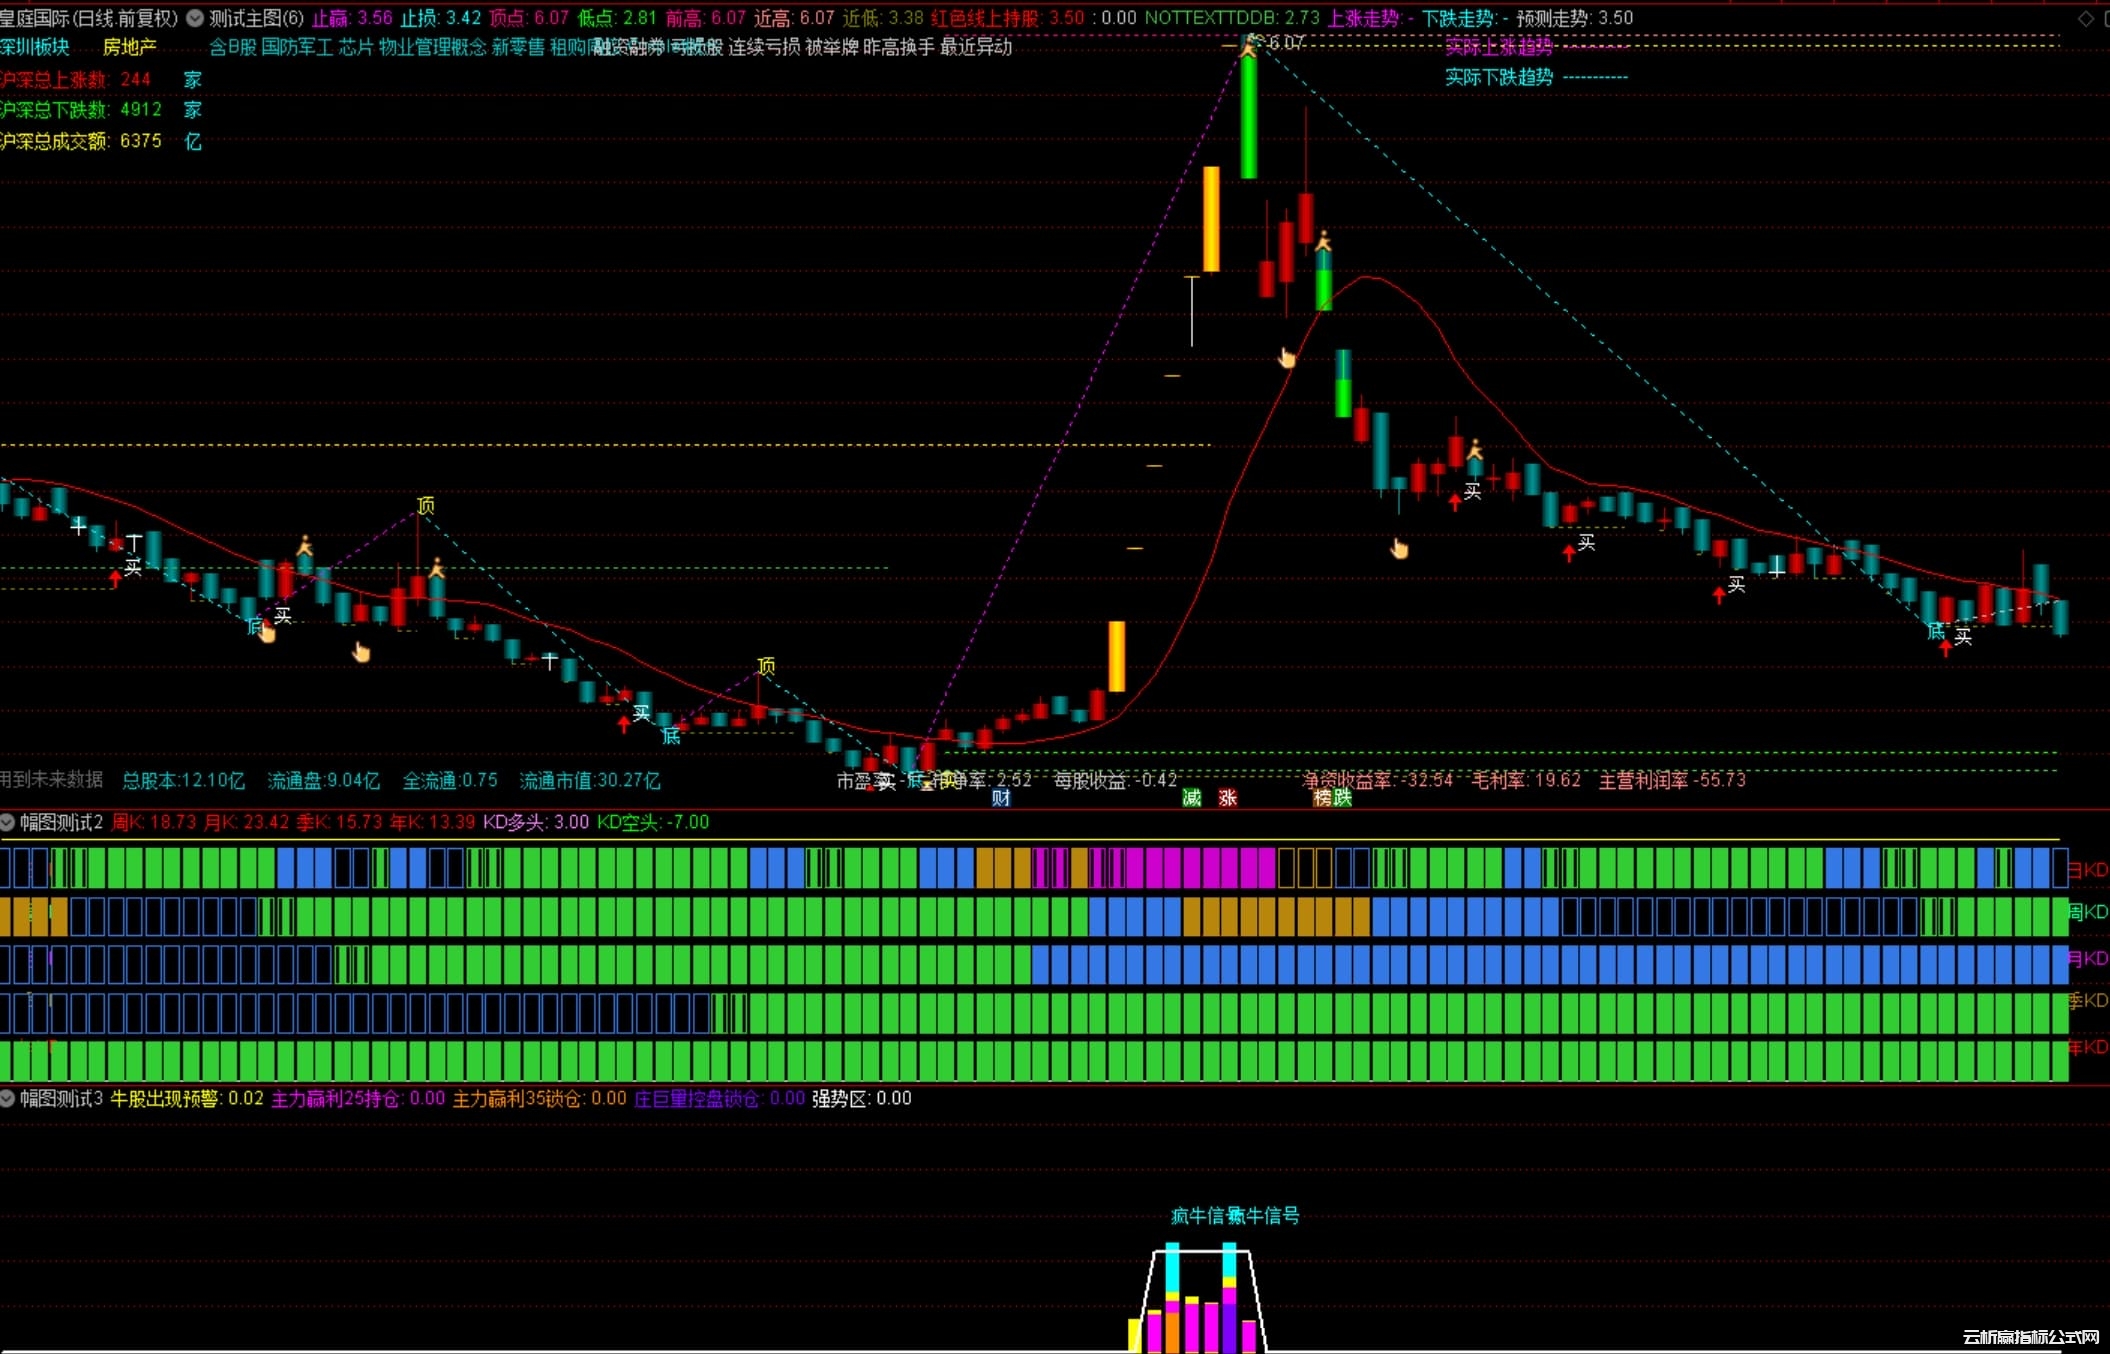The width and height of the screenshot is (2110, 1354).
Task: Click the 季KD row label
Action: point(2088,1000)
